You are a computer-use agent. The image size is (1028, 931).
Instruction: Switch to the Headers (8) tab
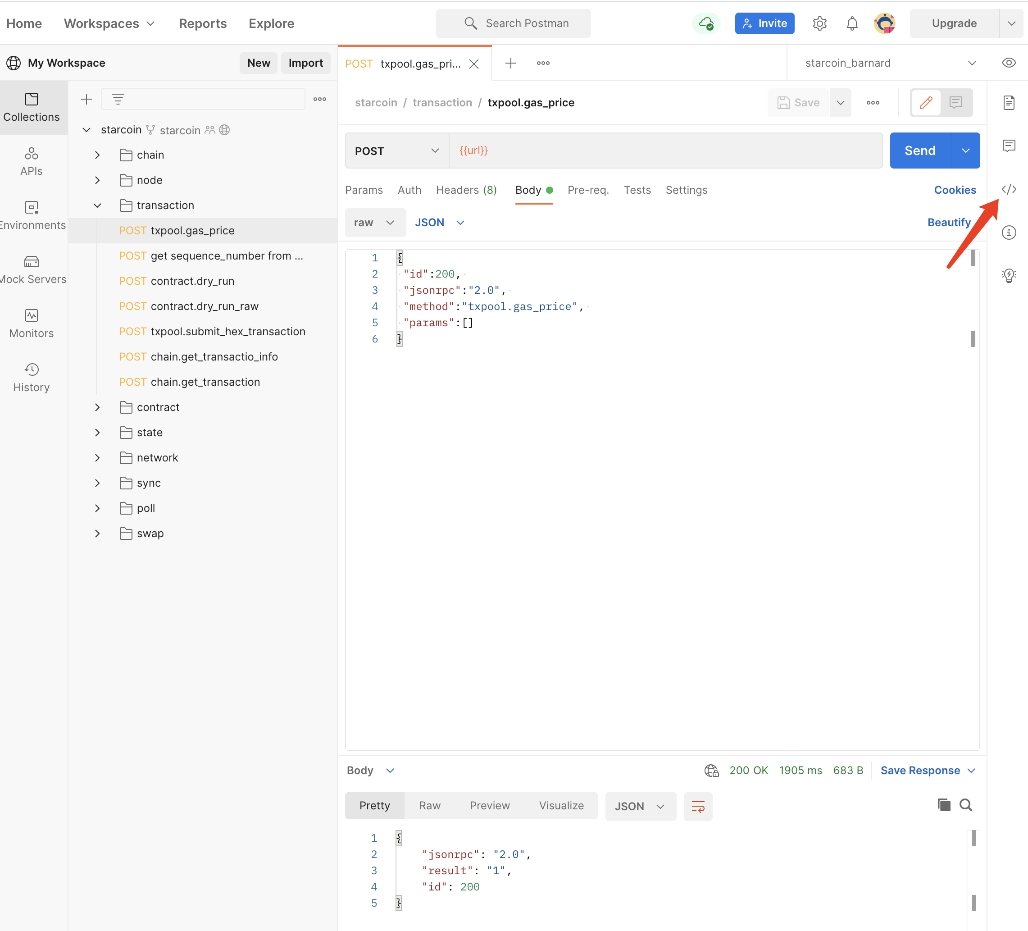(x=466, y=190)
